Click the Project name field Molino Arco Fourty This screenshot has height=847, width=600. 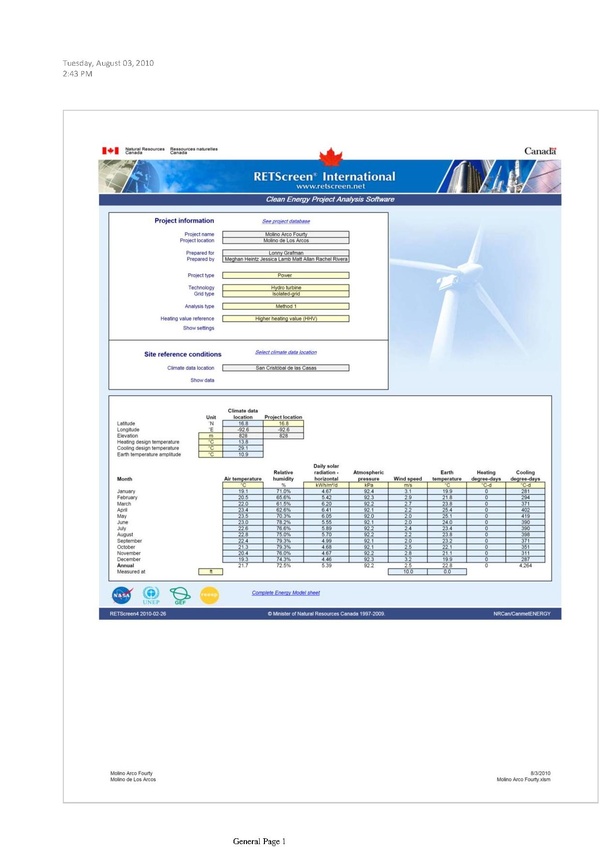tap(286, 234)
